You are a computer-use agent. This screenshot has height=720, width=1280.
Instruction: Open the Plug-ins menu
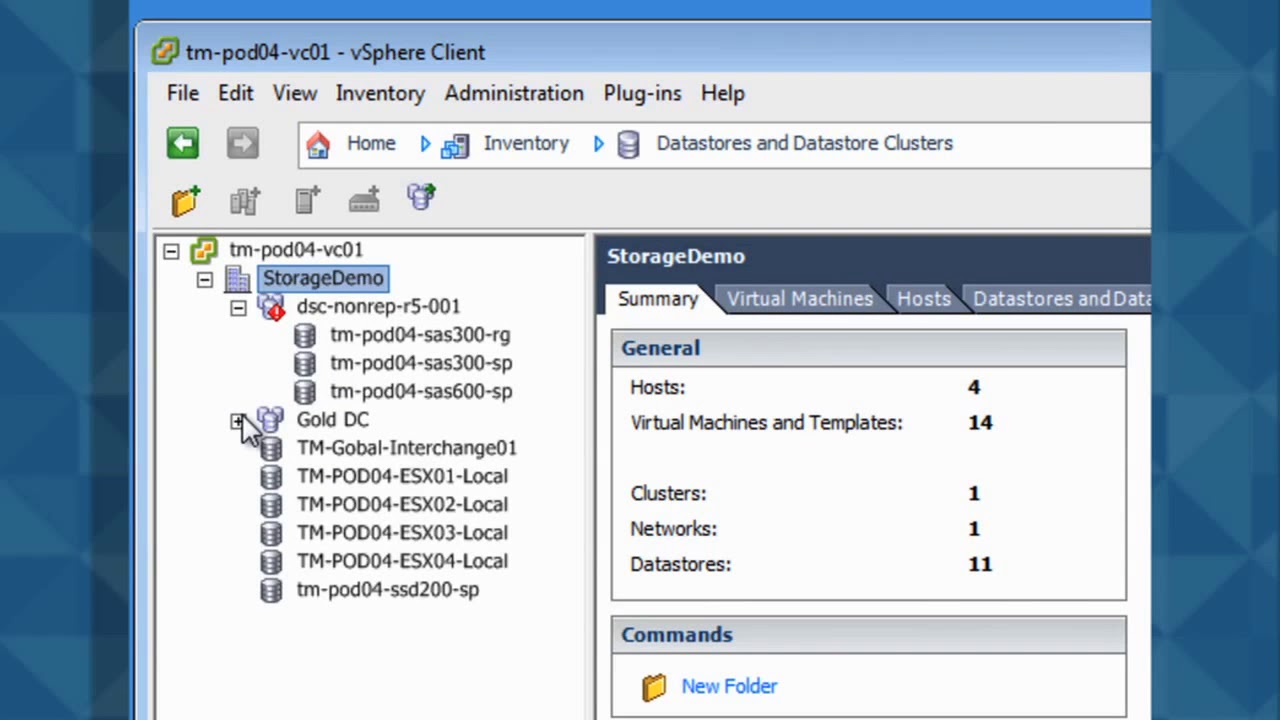642,93
